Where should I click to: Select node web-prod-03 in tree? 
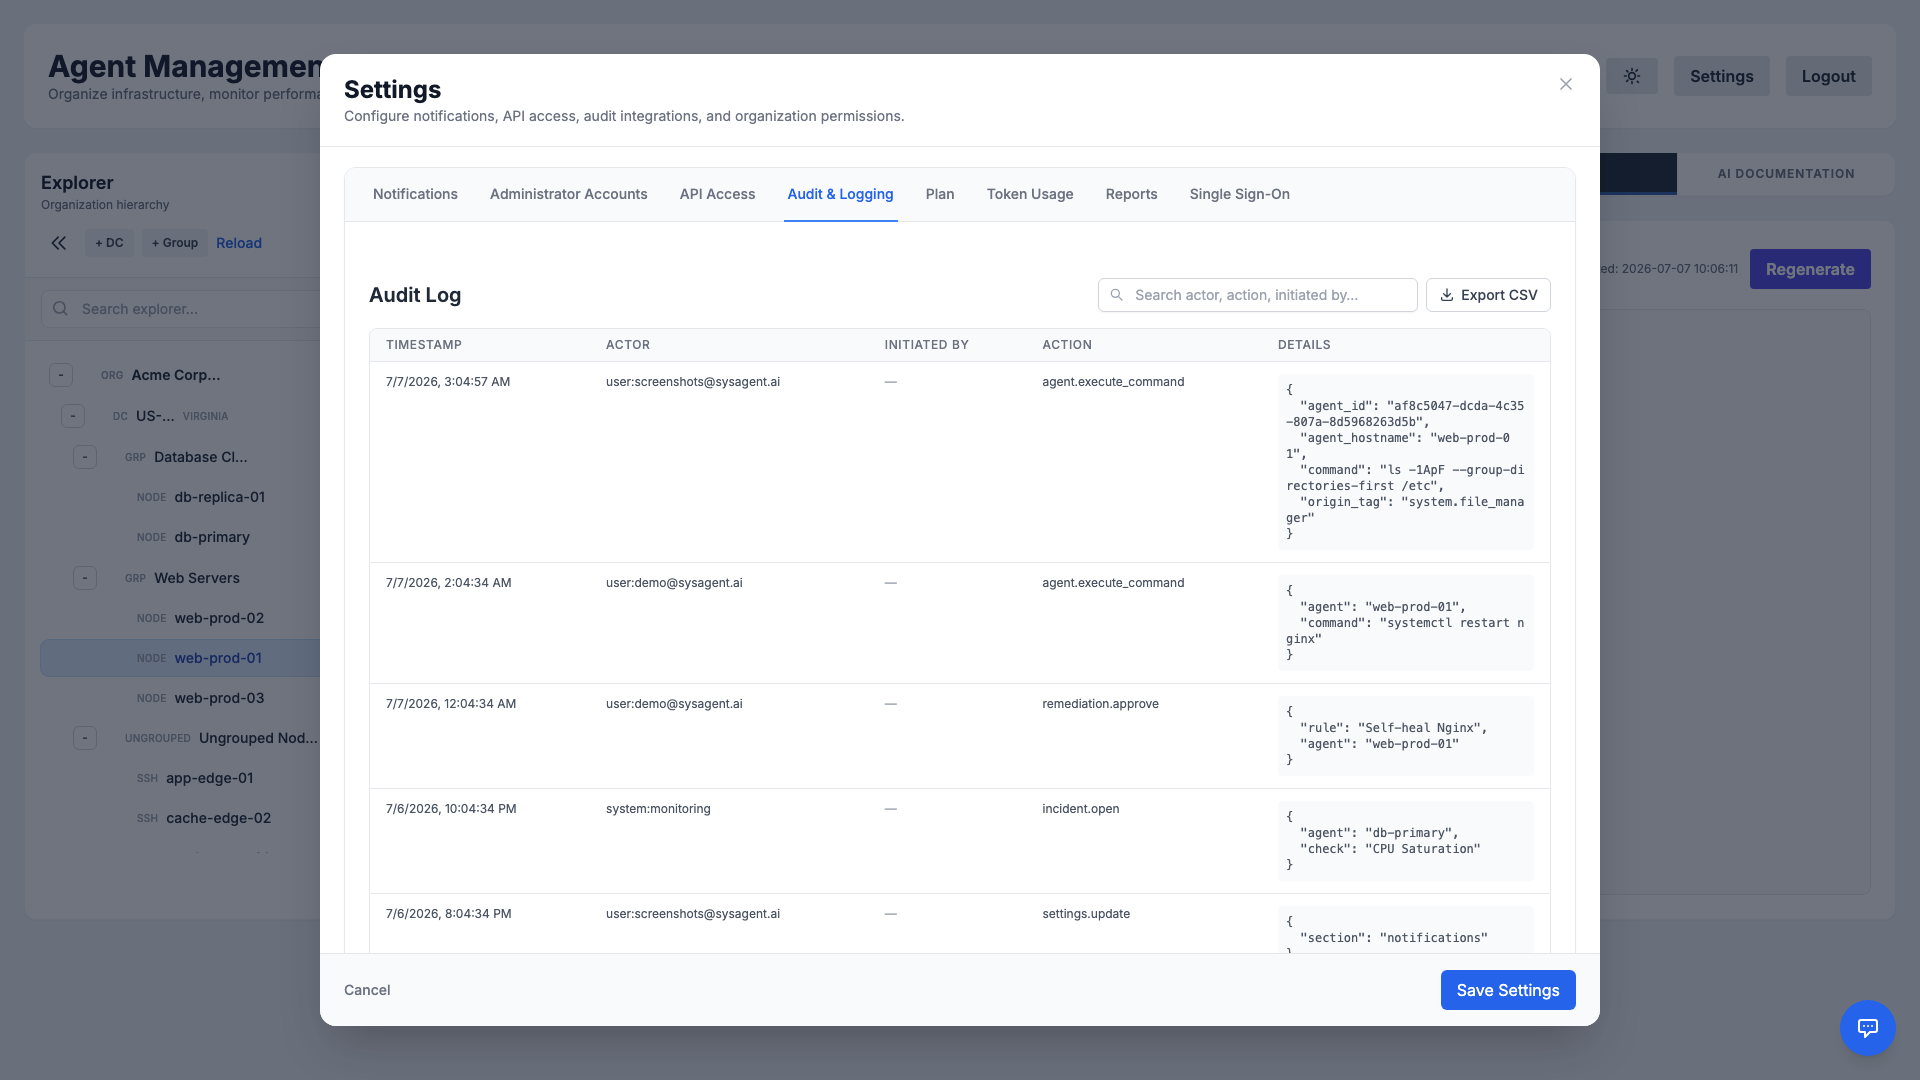coord(219,698)
